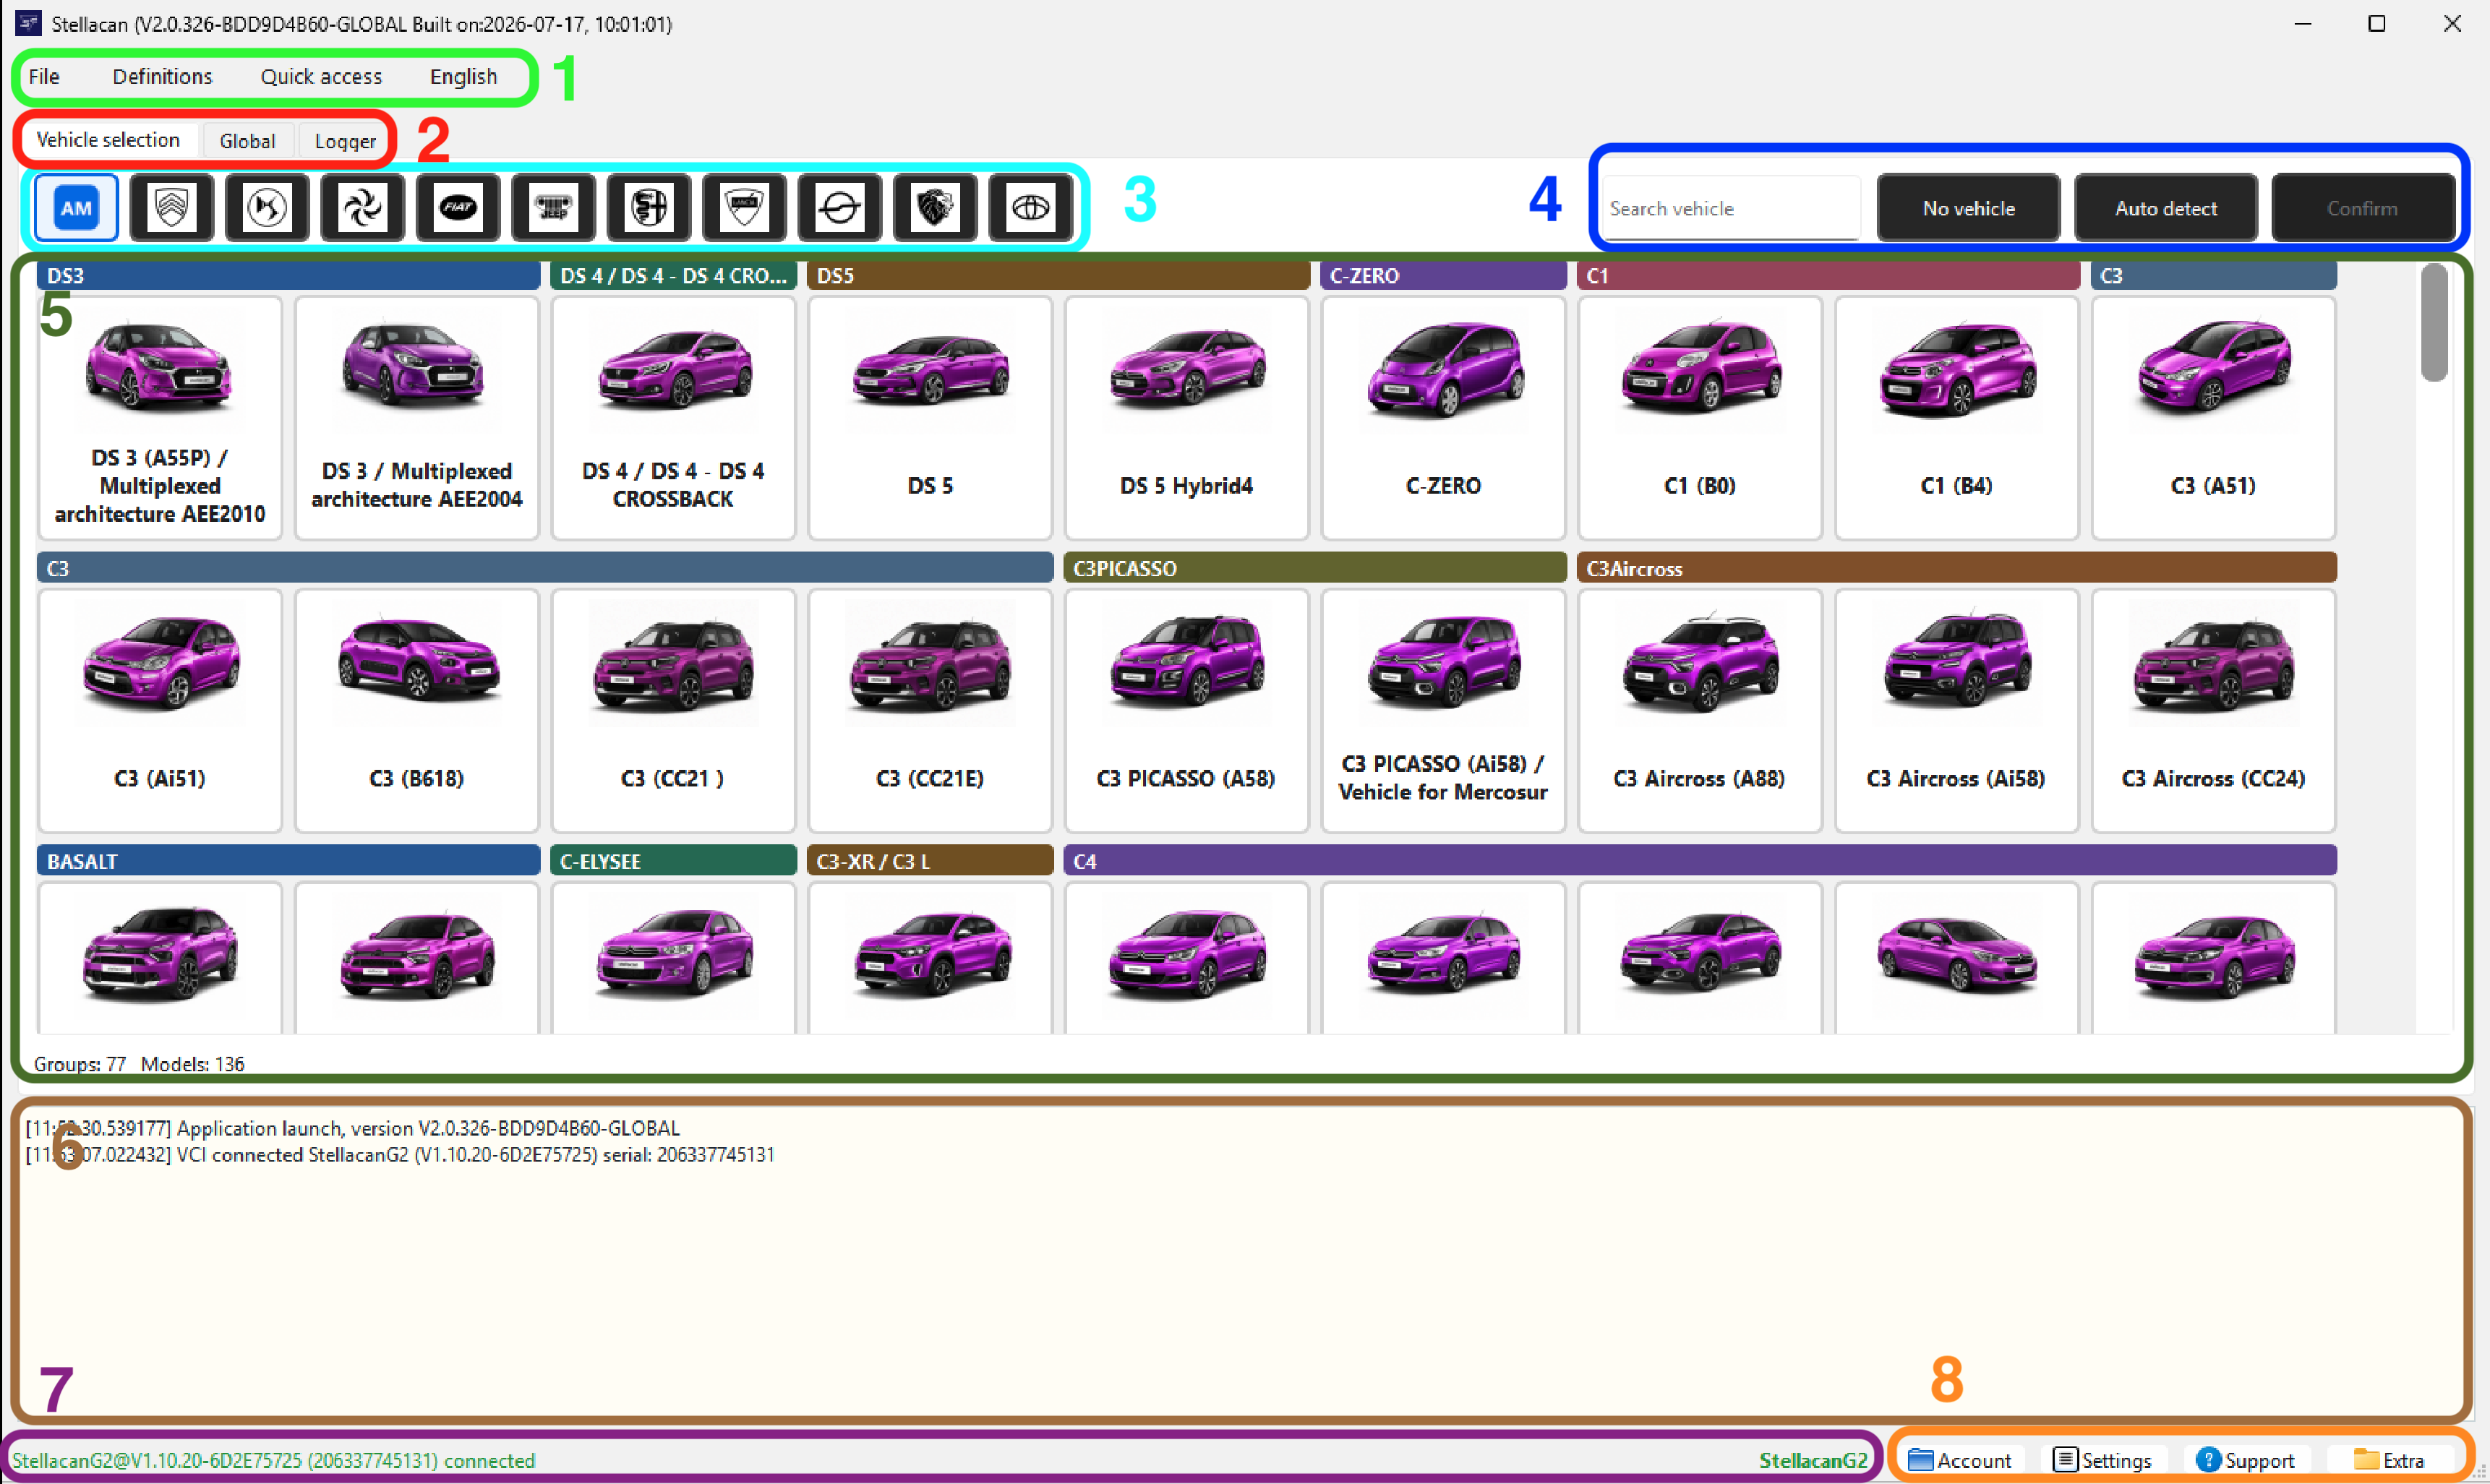Select the Lancia shield brand icon
The height and width of the screenshot is (1484, 2490).
tap(744, 208)
